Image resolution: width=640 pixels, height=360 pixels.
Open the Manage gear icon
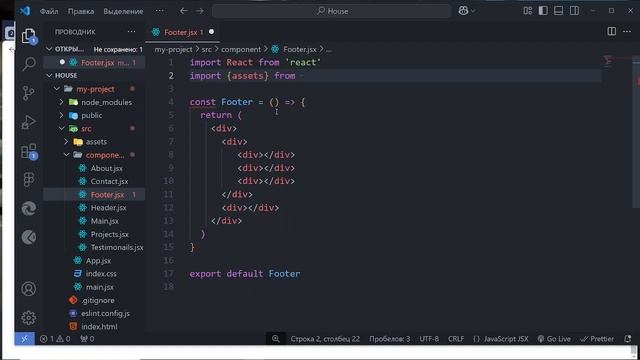(29, 318)
